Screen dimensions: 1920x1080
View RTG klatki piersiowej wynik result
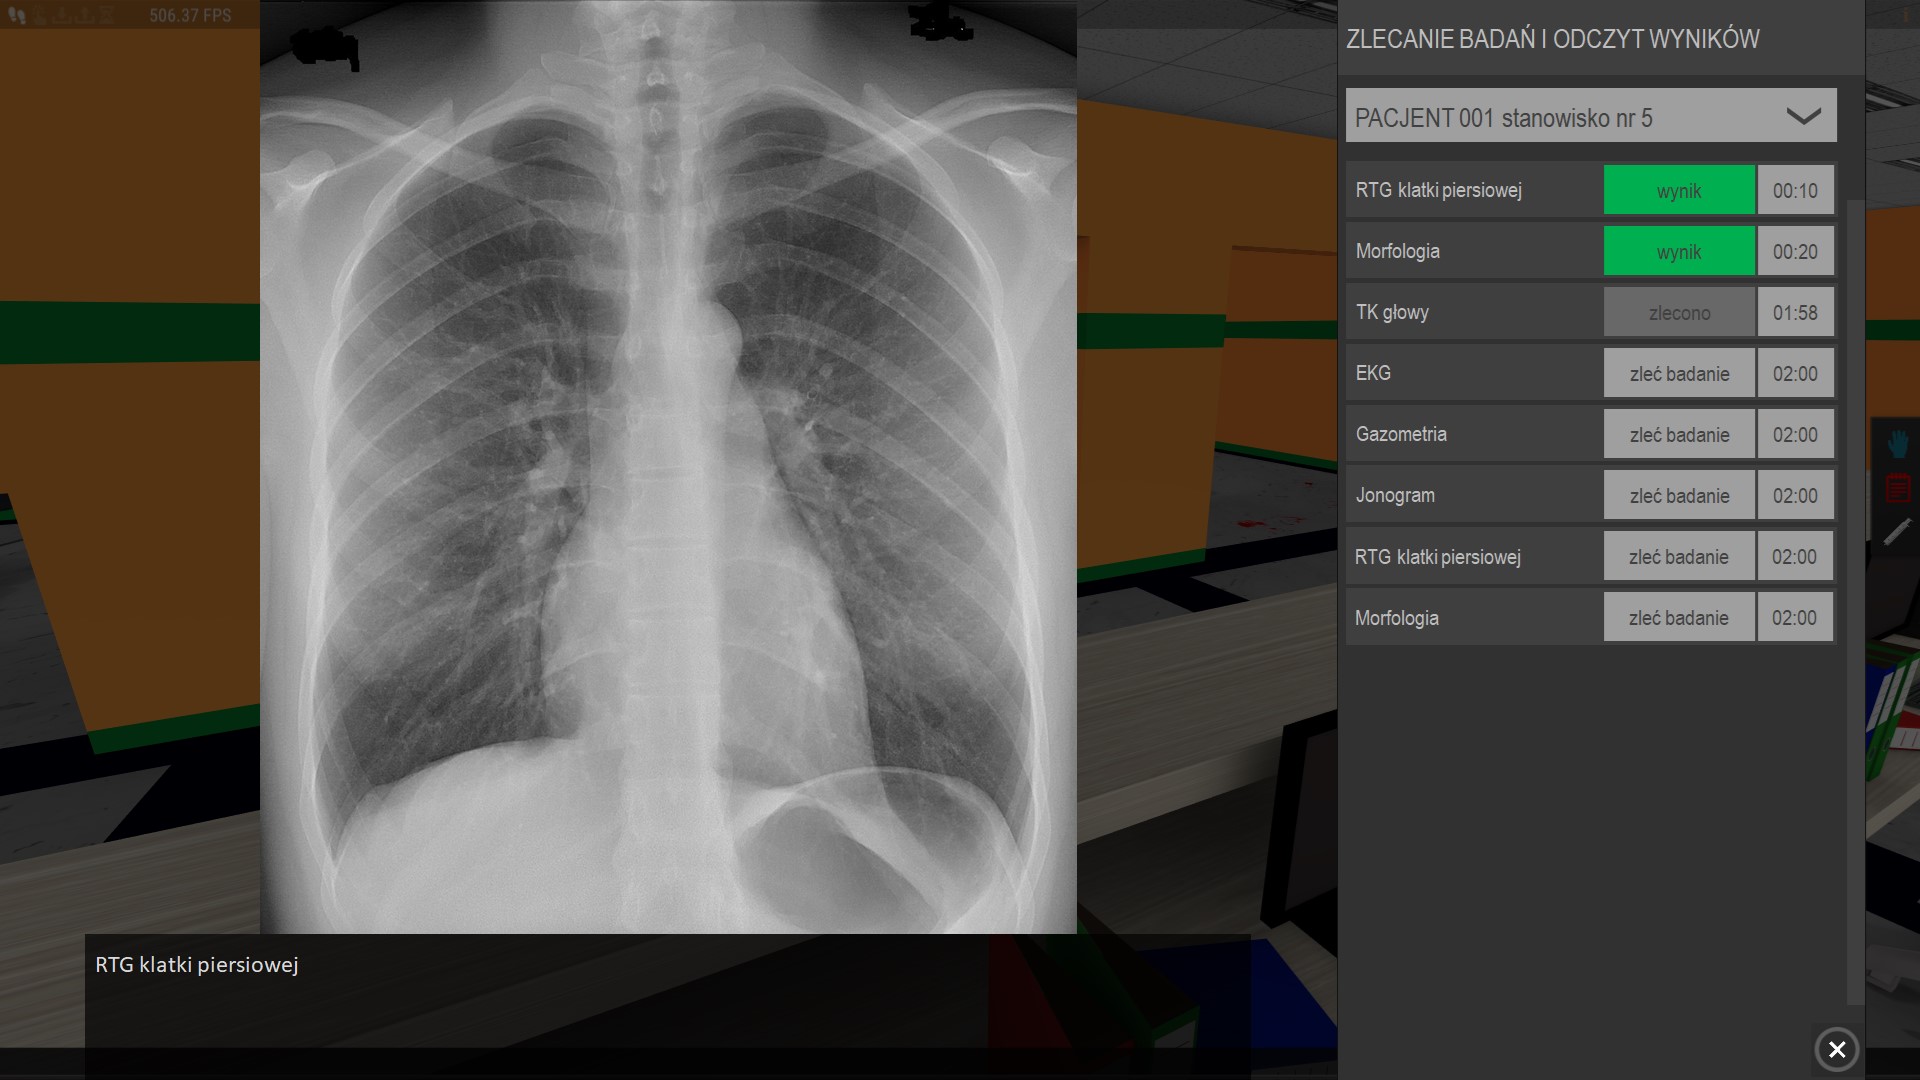(1678, 190)
